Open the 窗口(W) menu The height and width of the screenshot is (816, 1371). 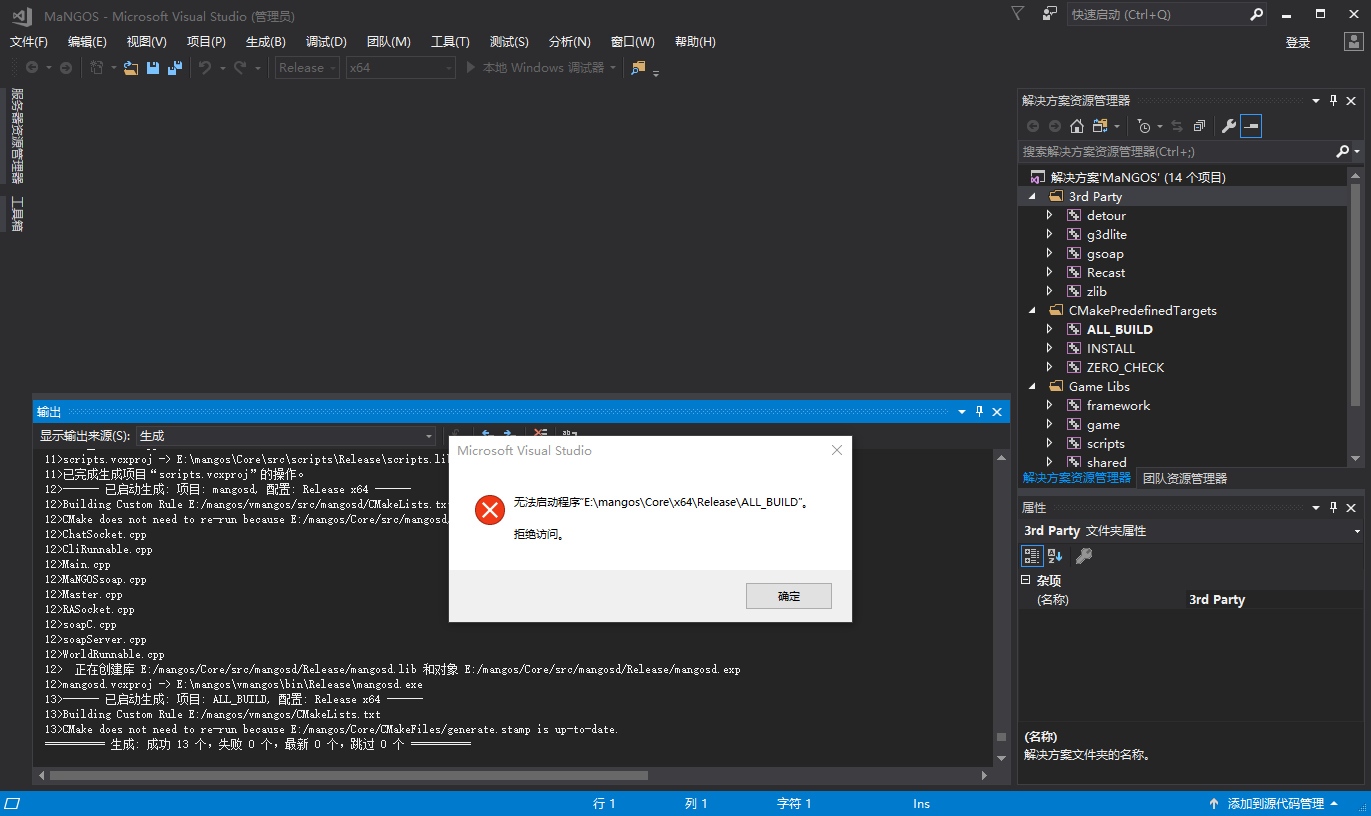pyautogui.click(x=632, y=42)
